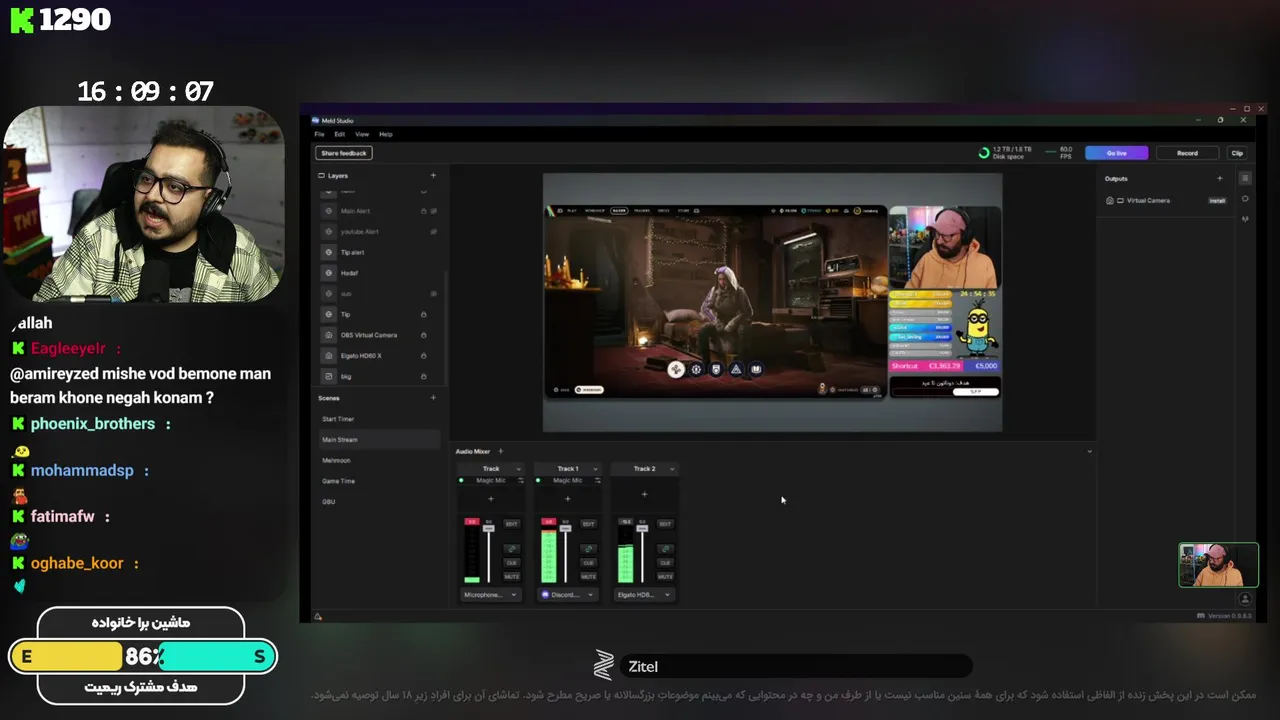Show the hidden youtube Alert layer
Screen dimensions: 1280x720
433,231
